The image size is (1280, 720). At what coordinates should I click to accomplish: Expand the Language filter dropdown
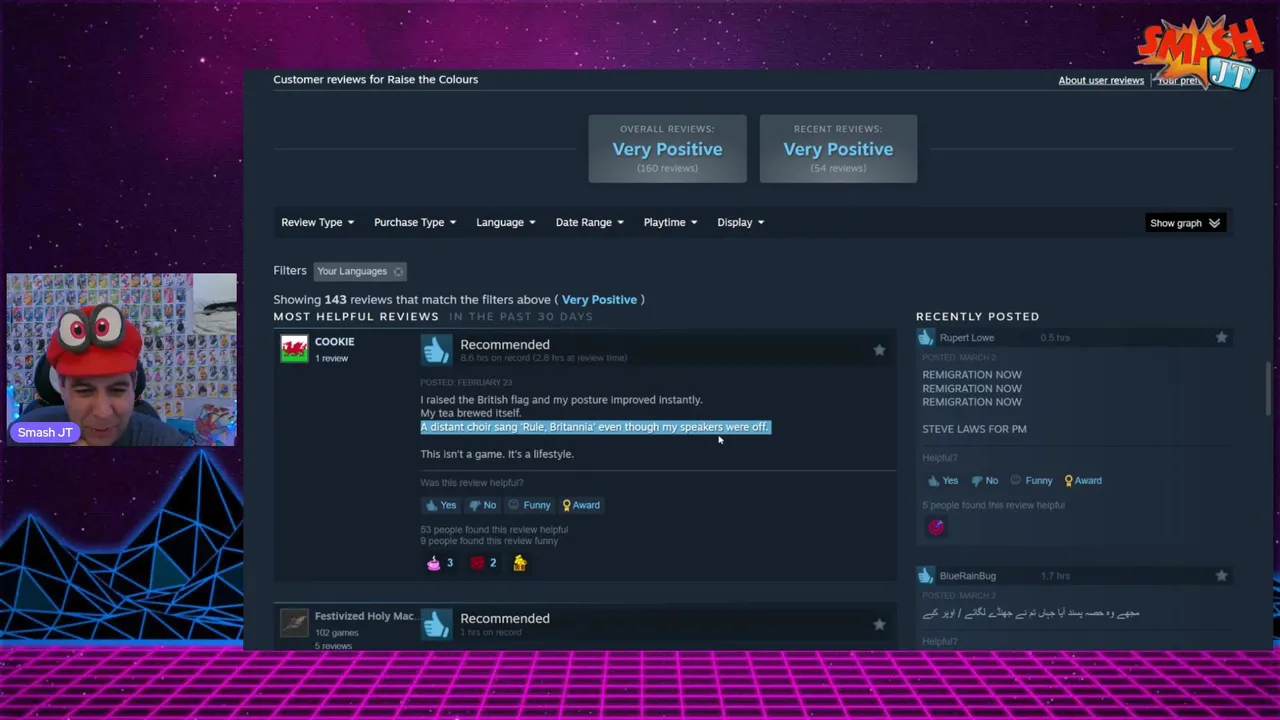[x=506, y=222]
